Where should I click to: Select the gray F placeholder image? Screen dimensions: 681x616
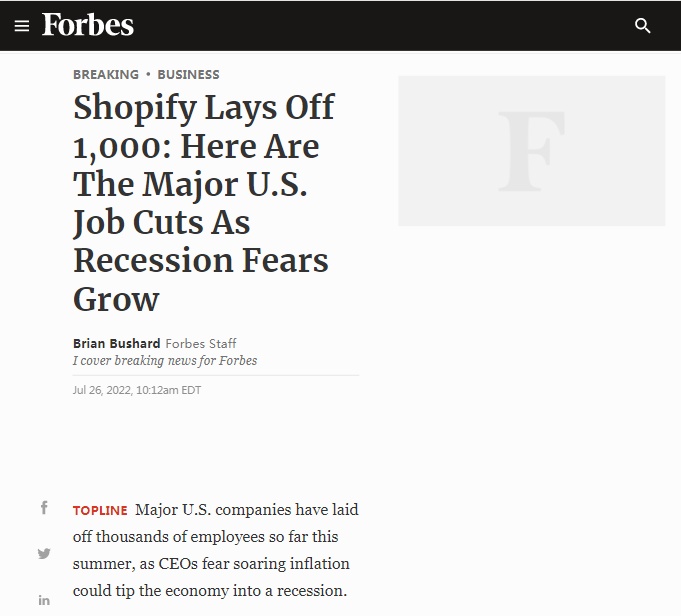coord(531,151)
